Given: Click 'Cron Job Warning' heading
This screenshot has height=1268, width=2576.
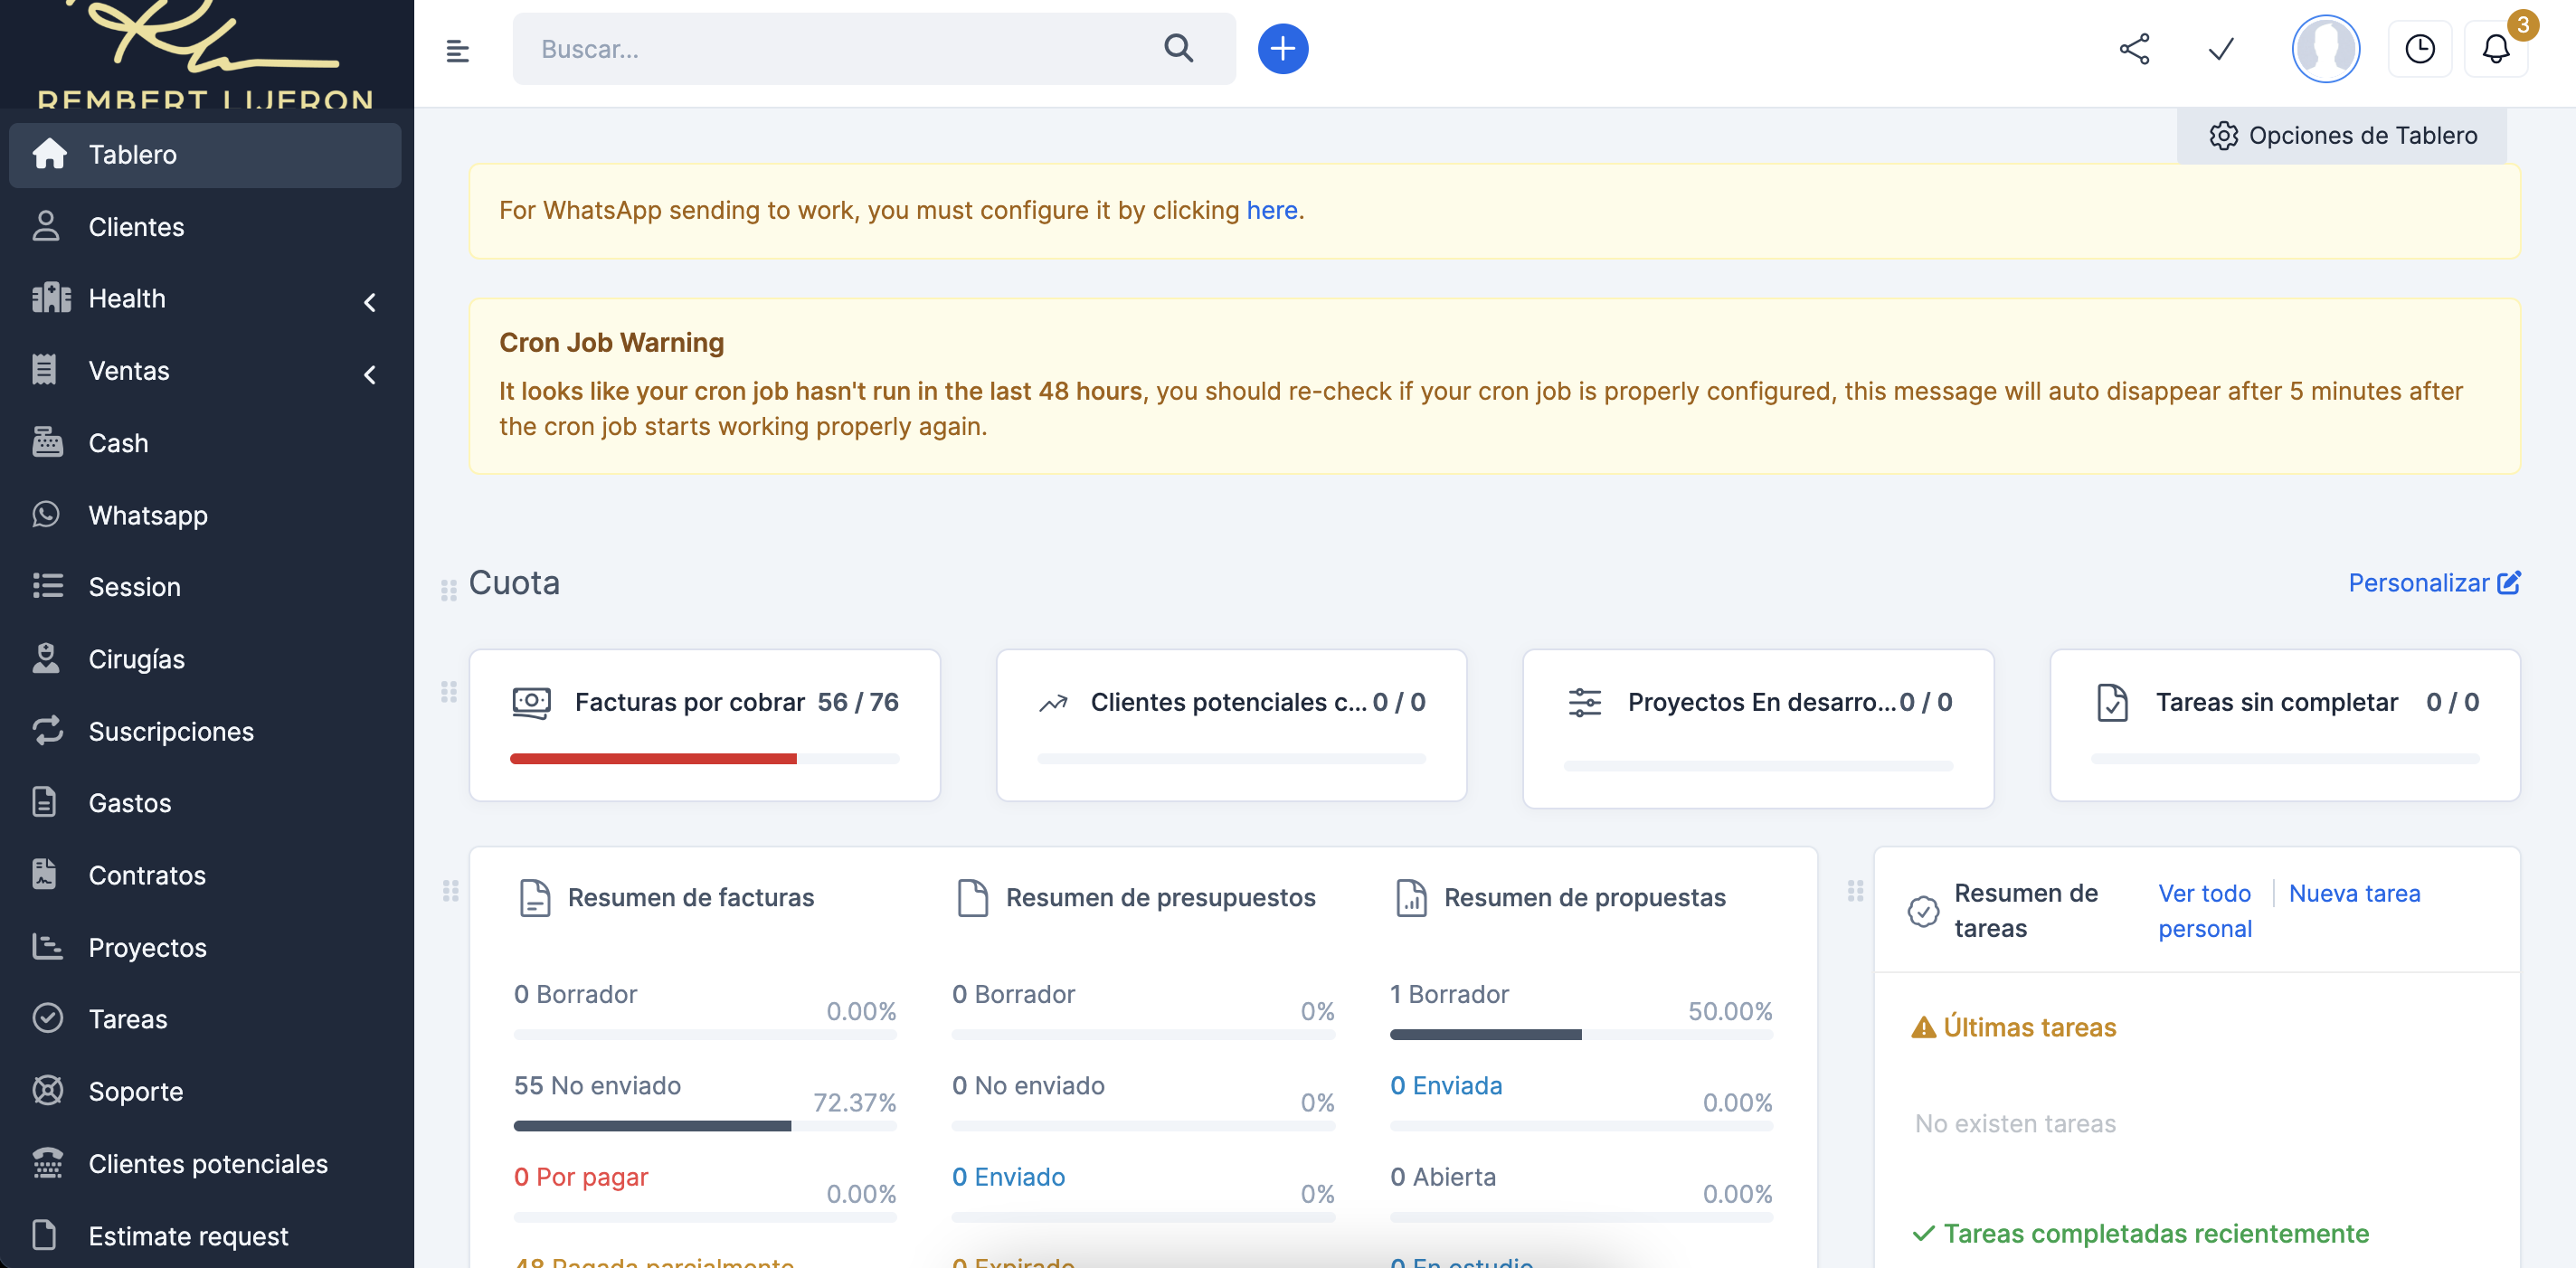Looking at the screenshot, I should (611, 342).
